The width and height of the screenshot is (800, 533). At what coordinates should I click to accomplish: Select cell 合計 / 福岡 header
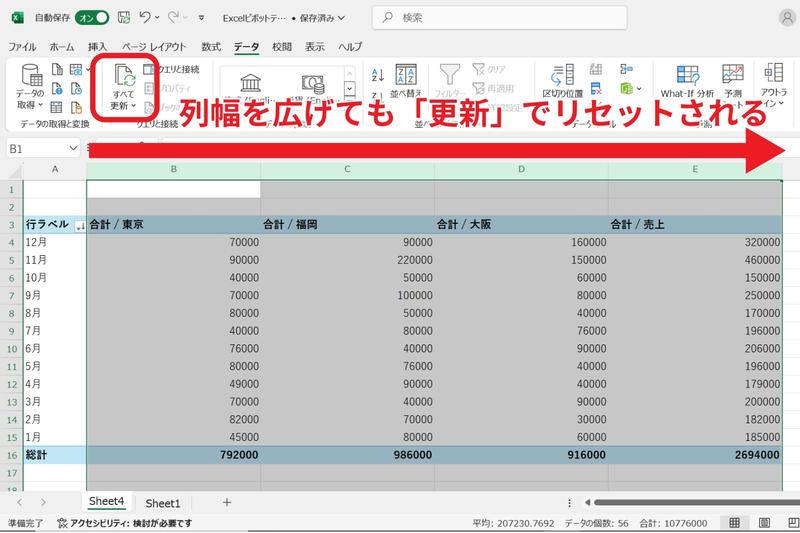point(347,224)
